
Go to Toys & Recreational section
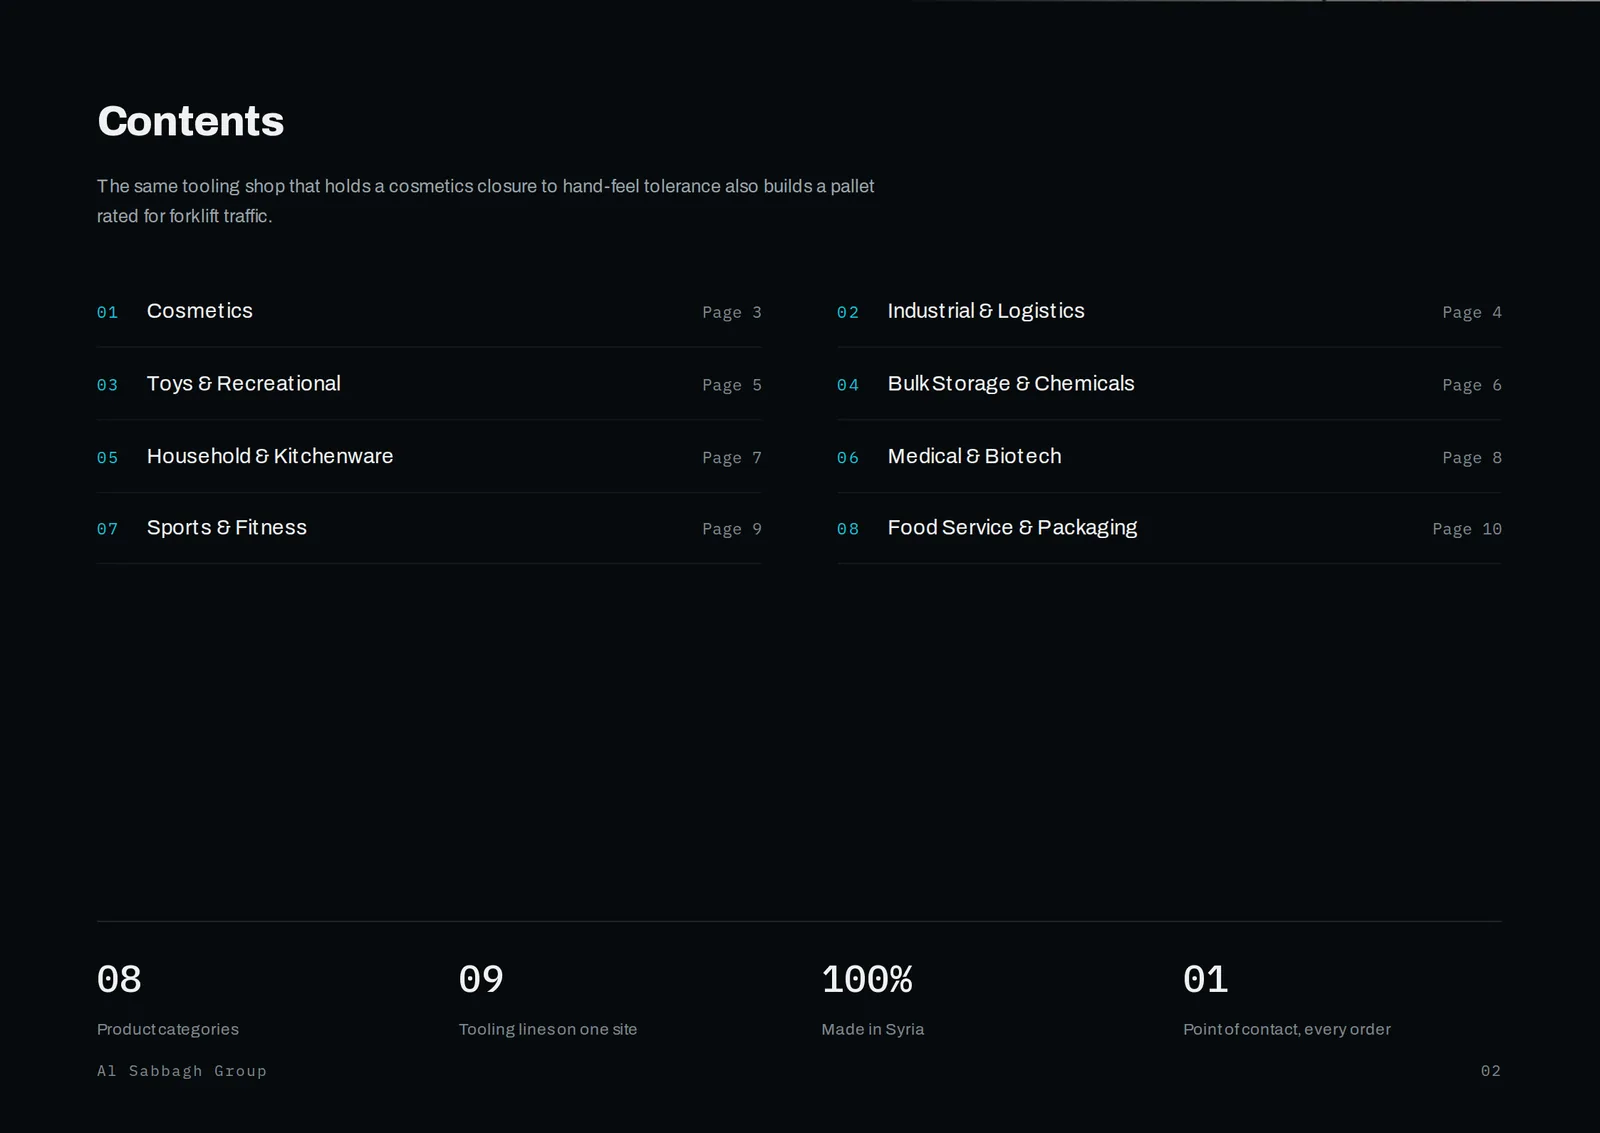(429, 384)
